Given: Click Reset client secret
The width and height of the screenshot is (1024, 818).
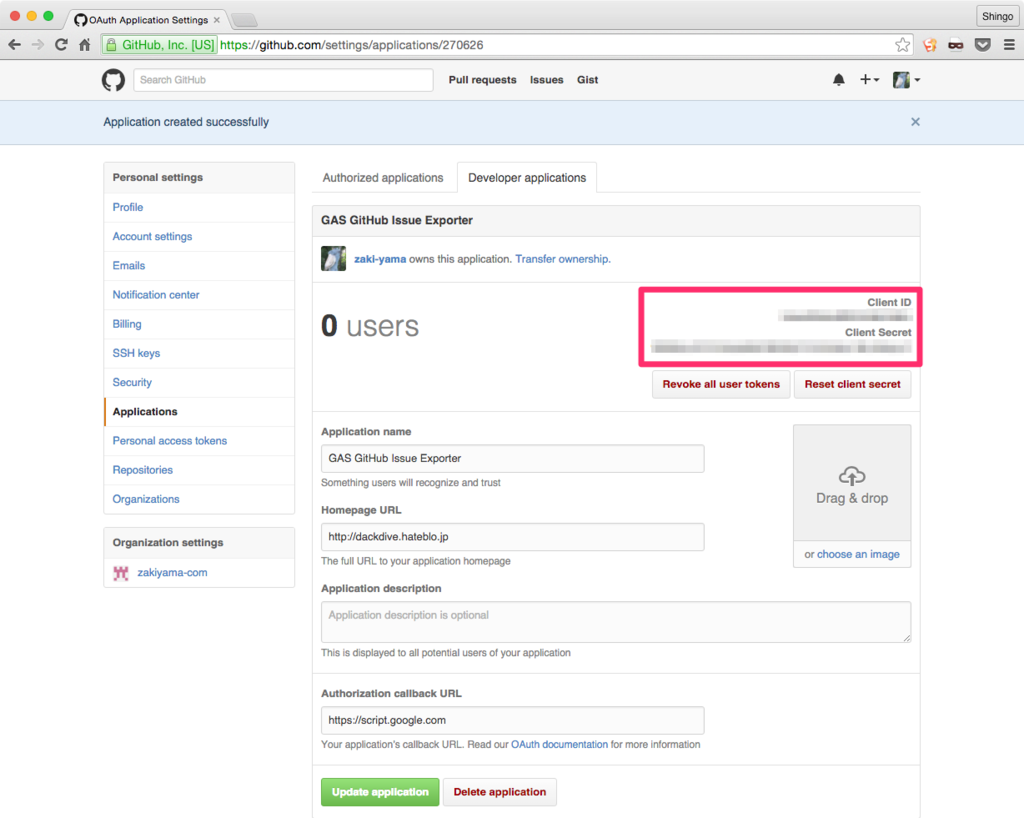Looking at the screenshot, I should [x=852, y=384].
